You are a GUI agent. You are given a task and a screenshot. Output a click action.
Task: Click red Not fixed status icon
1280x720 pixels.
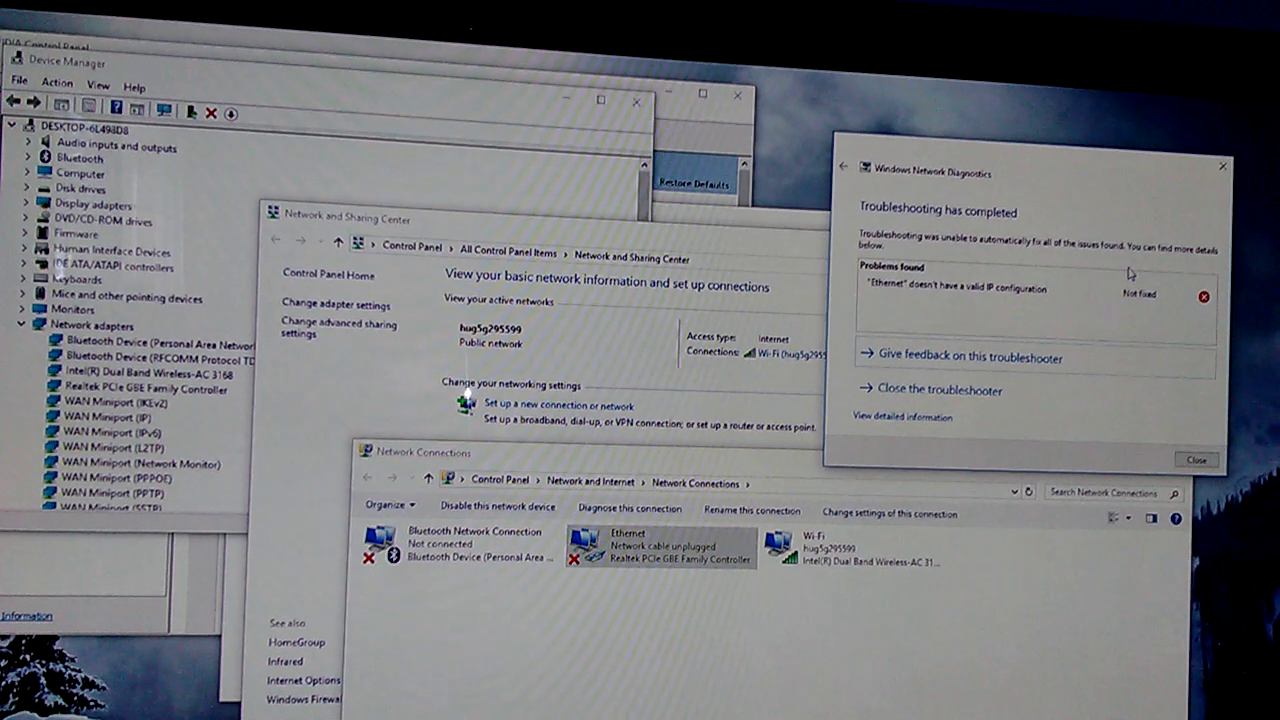click(1204, 297)
